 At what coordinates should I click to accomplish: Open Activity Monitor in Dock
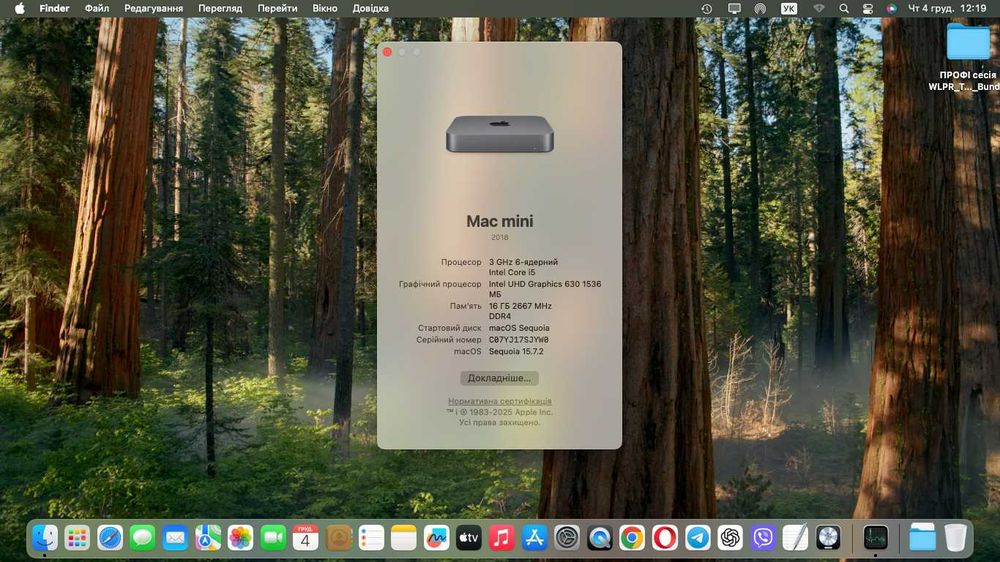point(875,538)
